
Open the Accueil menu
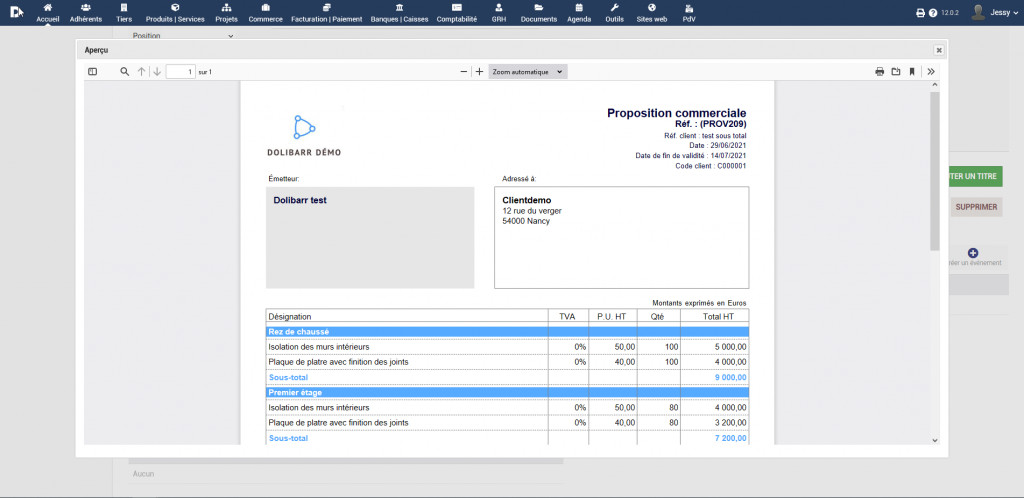(48, 13)
